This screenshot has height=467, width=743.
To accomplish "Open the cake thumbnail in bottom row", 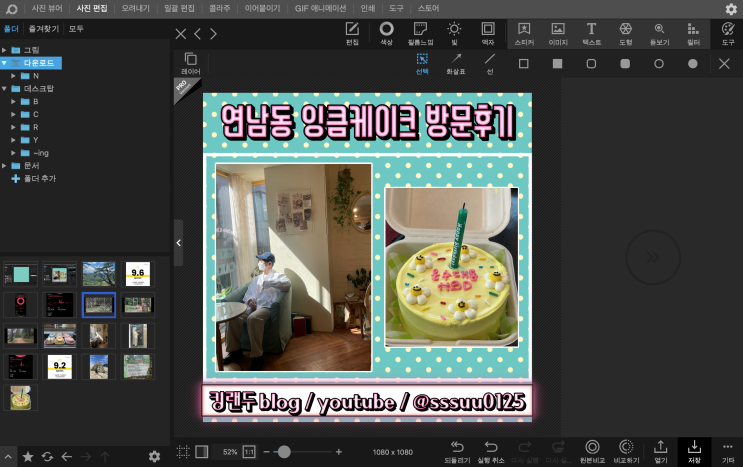I will click(20, 397).
